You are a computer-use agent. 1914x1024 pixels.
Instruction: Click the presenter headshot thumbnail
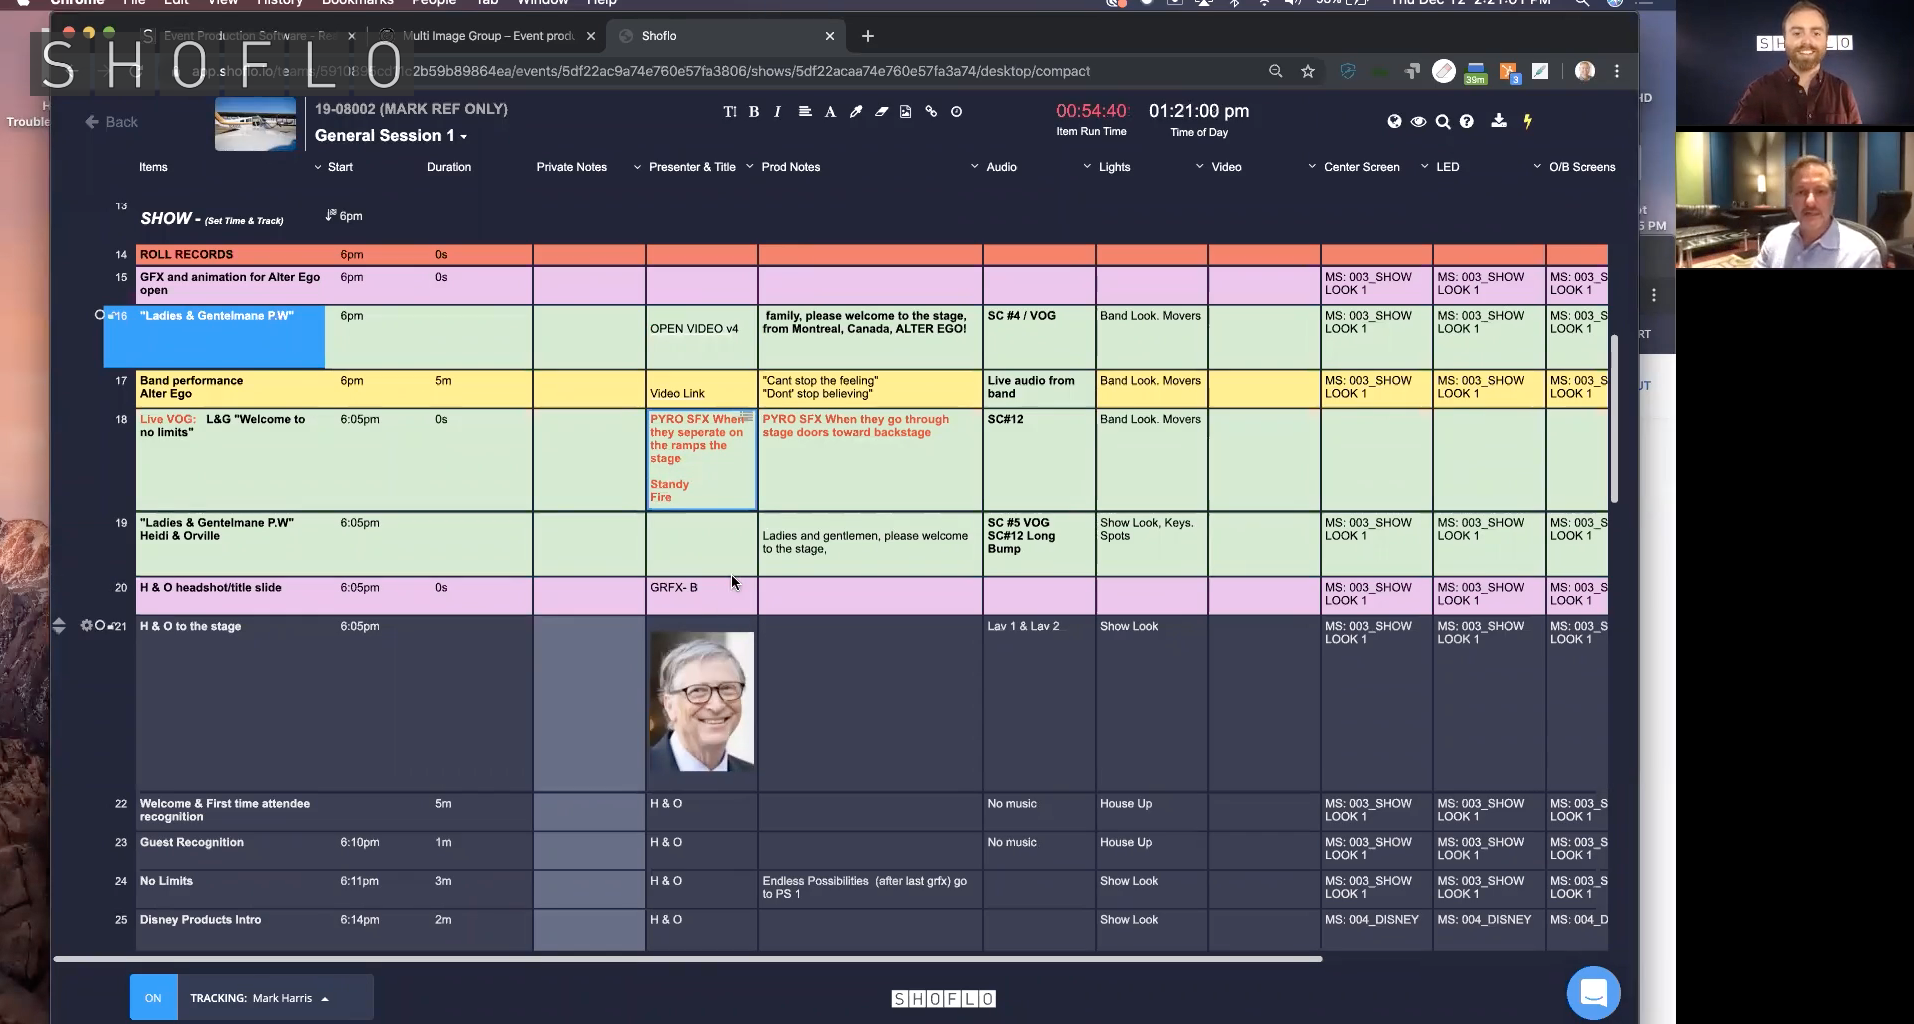tap(702, 701)
